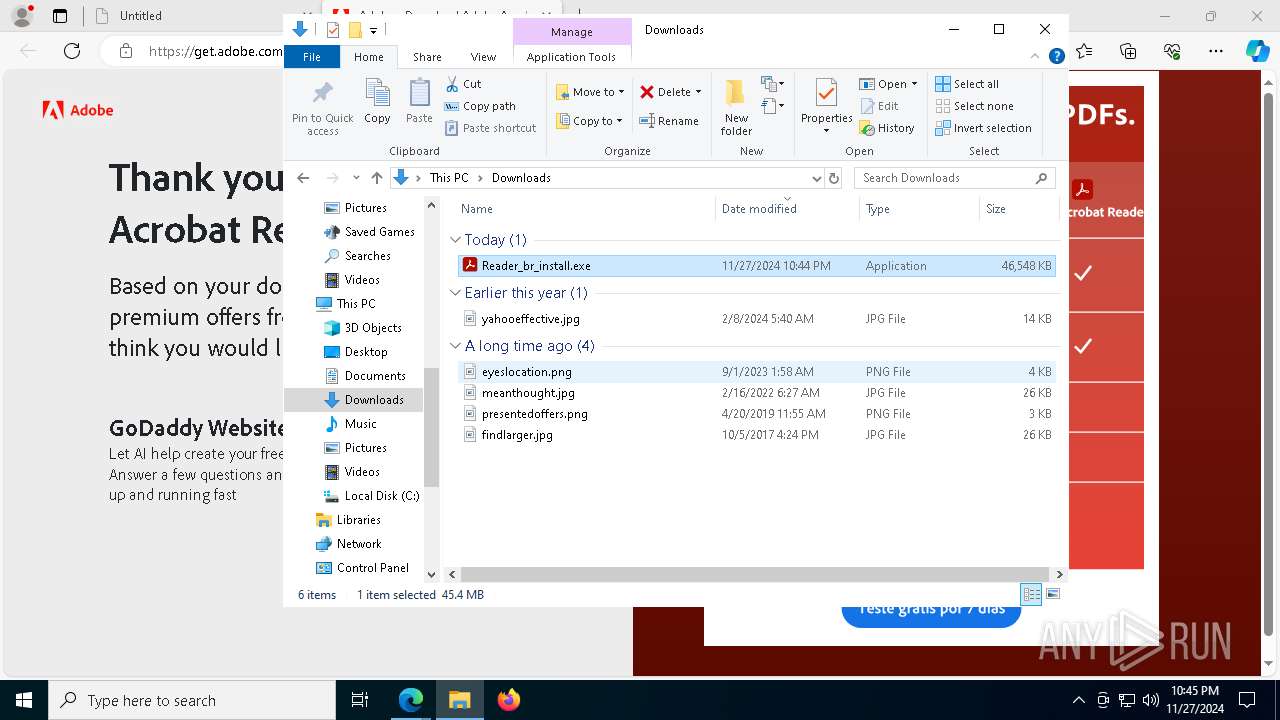Select eyeslocation.png file
The width and height of the screenshot is (1280, 720).
[757, 372]
